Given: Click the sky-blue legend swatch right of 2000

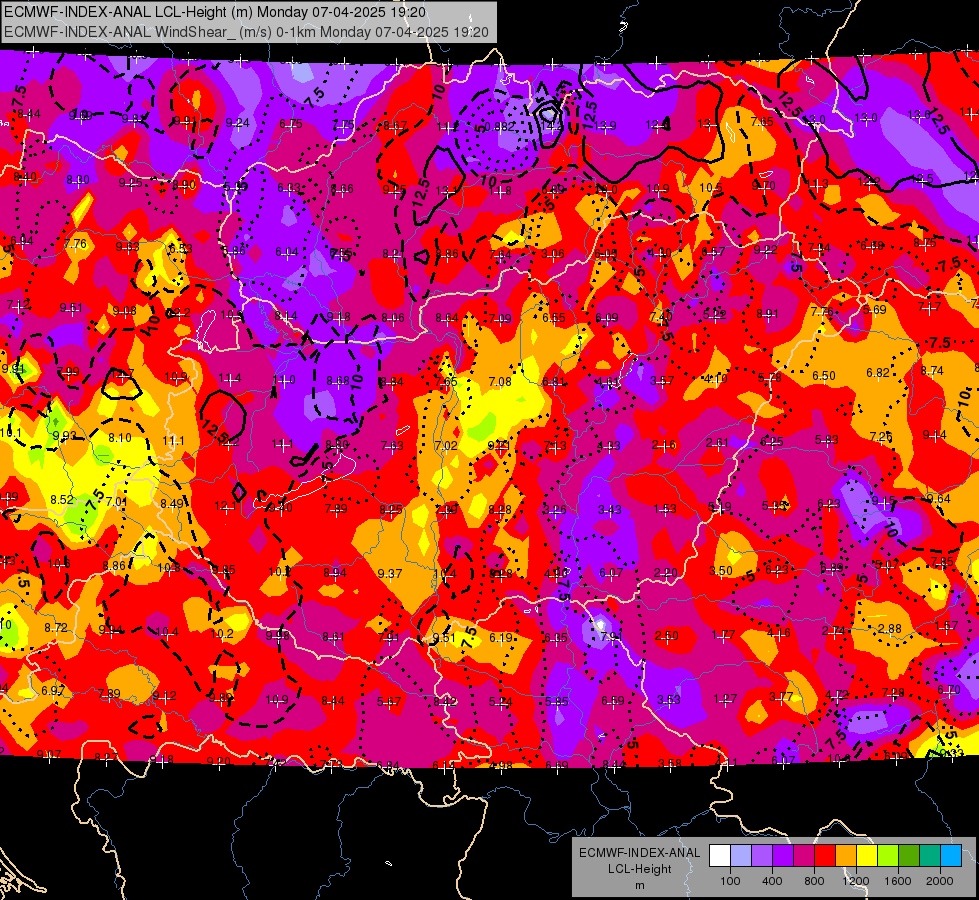Looking at the screenshot, I should coord(951,856).
